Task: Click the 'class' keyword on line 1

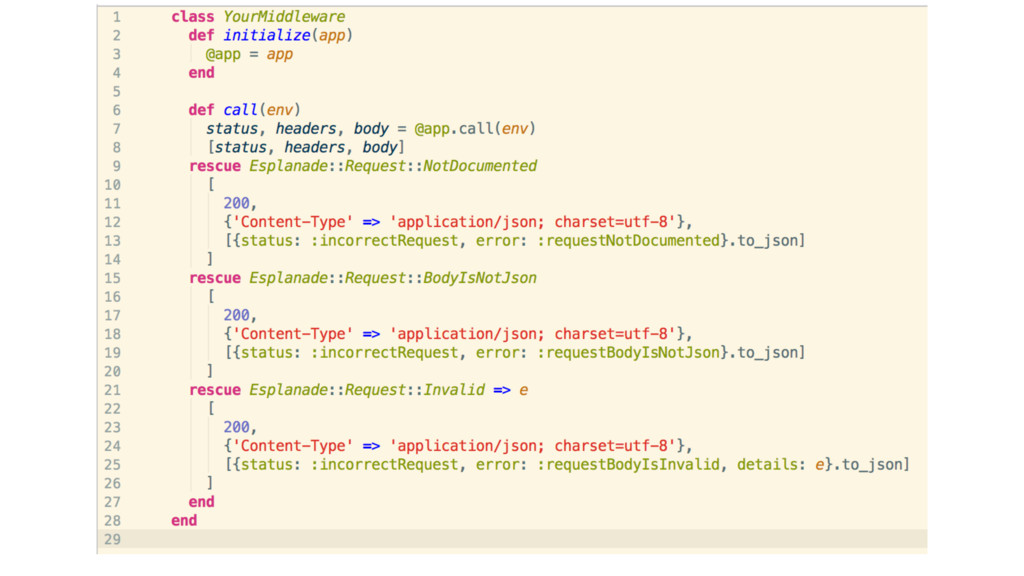Action: [x=193, y=17]
